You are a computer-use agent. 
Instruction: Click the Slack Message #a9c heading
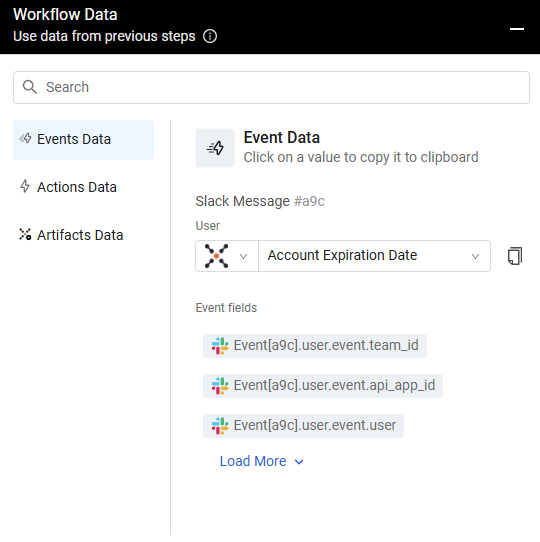click(260, 201)
